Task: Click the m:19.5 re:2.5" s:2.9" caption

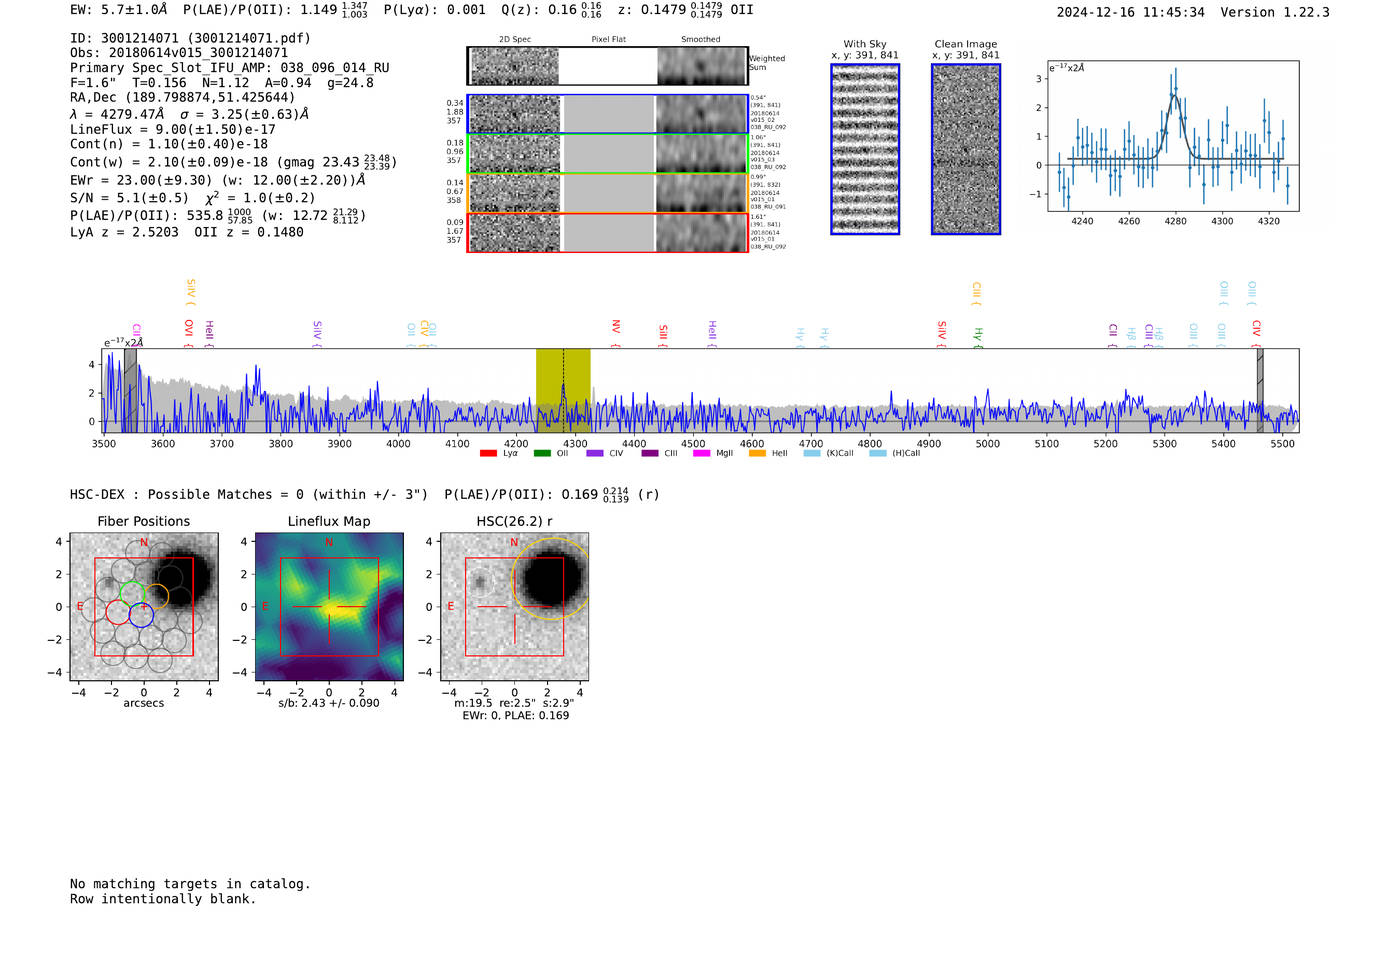Action: point(514,703)
